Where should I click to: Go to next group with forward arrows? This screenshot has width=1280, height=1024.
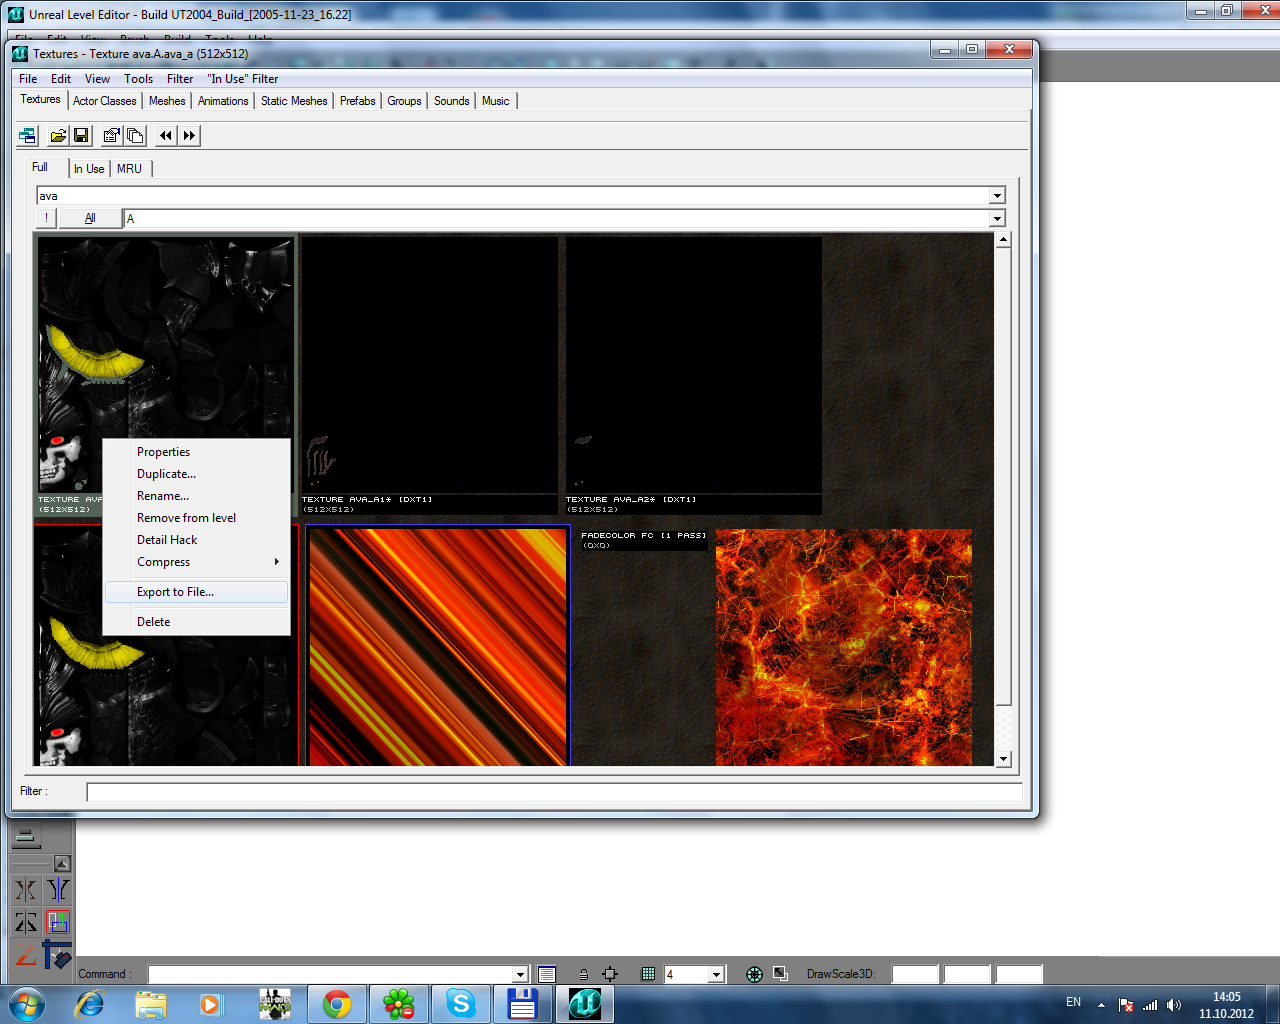click(x=189, y=136)
